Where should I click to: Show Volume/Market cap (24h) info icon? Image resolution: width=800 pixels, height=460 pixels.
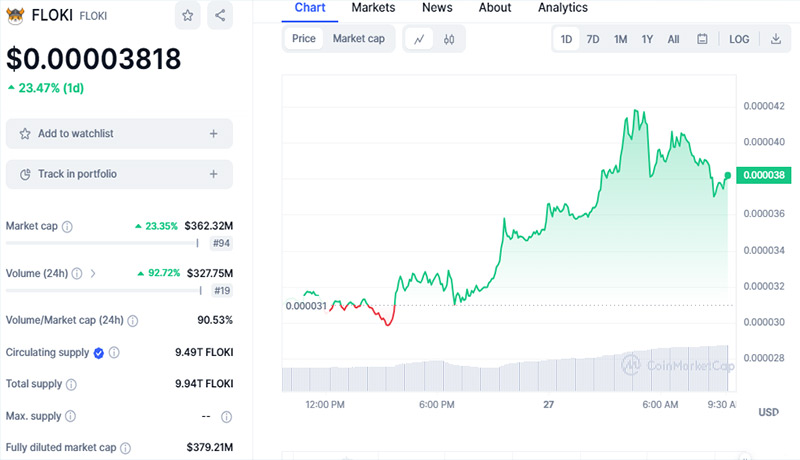coord(133,321)
